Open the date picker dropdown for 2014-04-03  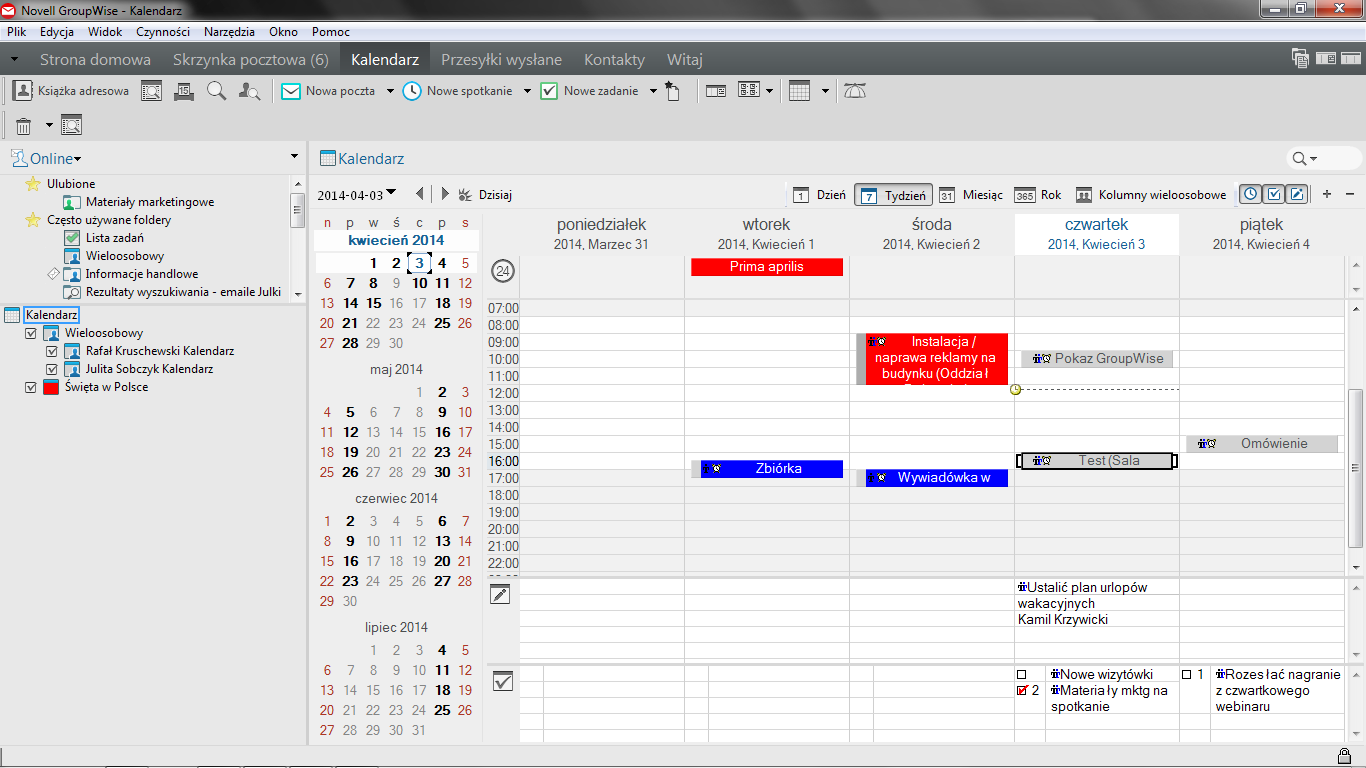[x=391, y=192]
